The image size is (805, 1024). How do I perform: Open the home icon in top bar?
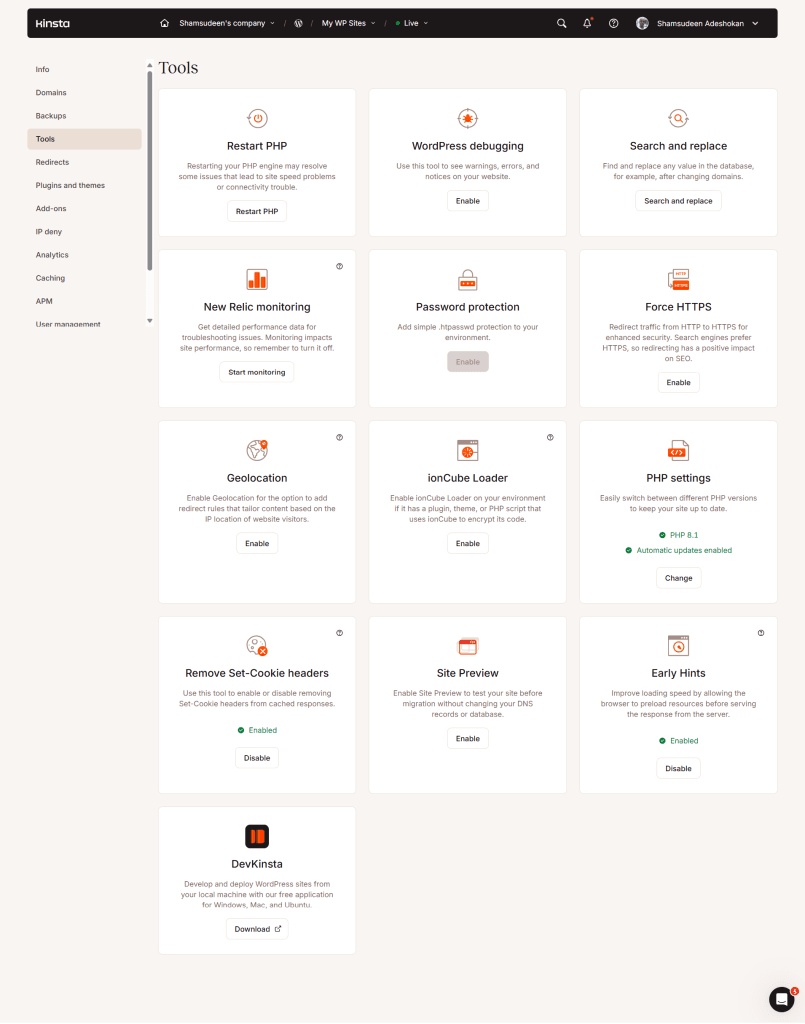pos(165,23)
